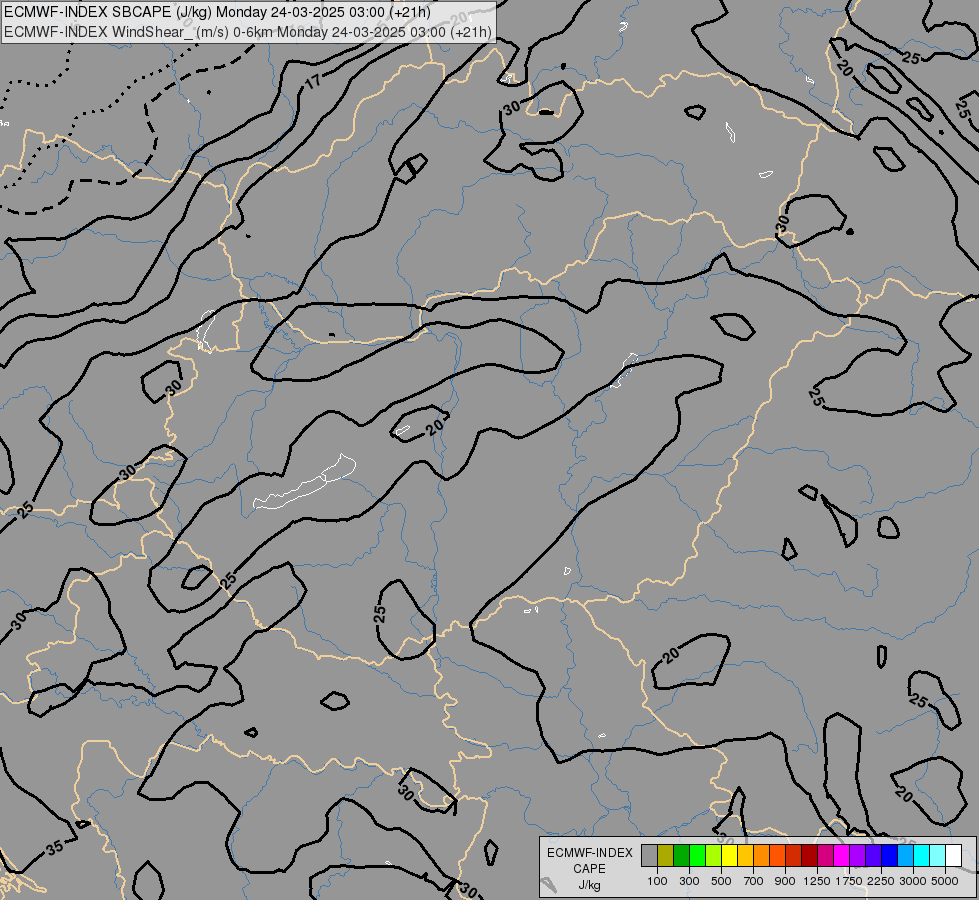Click the yellow-green legend swatch

(713, 856)
